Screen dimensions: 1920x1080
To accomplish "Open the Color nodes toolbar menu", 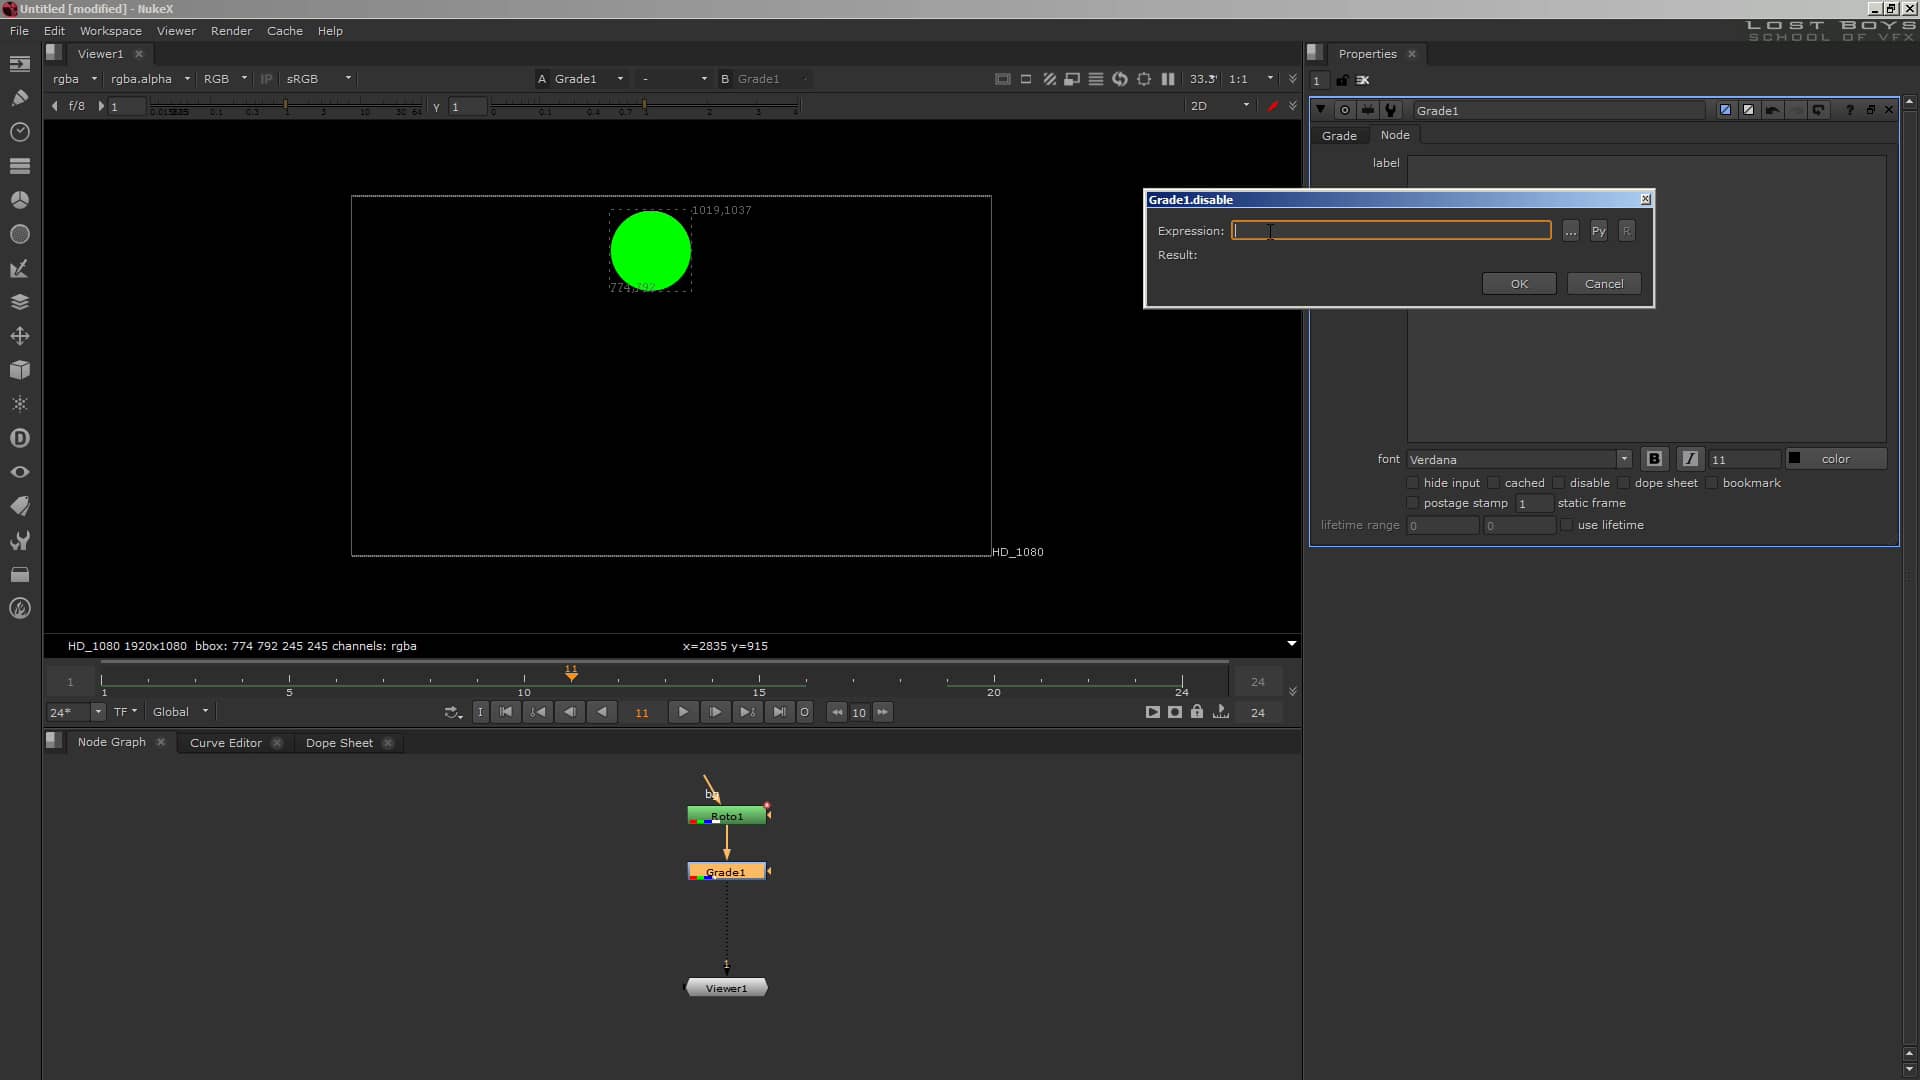I will coord(20,199).
